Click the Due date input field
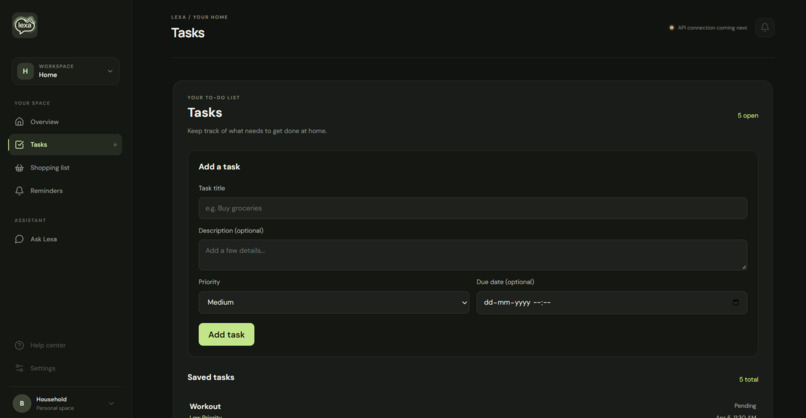Viewport: 806px width, 418px height. point(612,302)
